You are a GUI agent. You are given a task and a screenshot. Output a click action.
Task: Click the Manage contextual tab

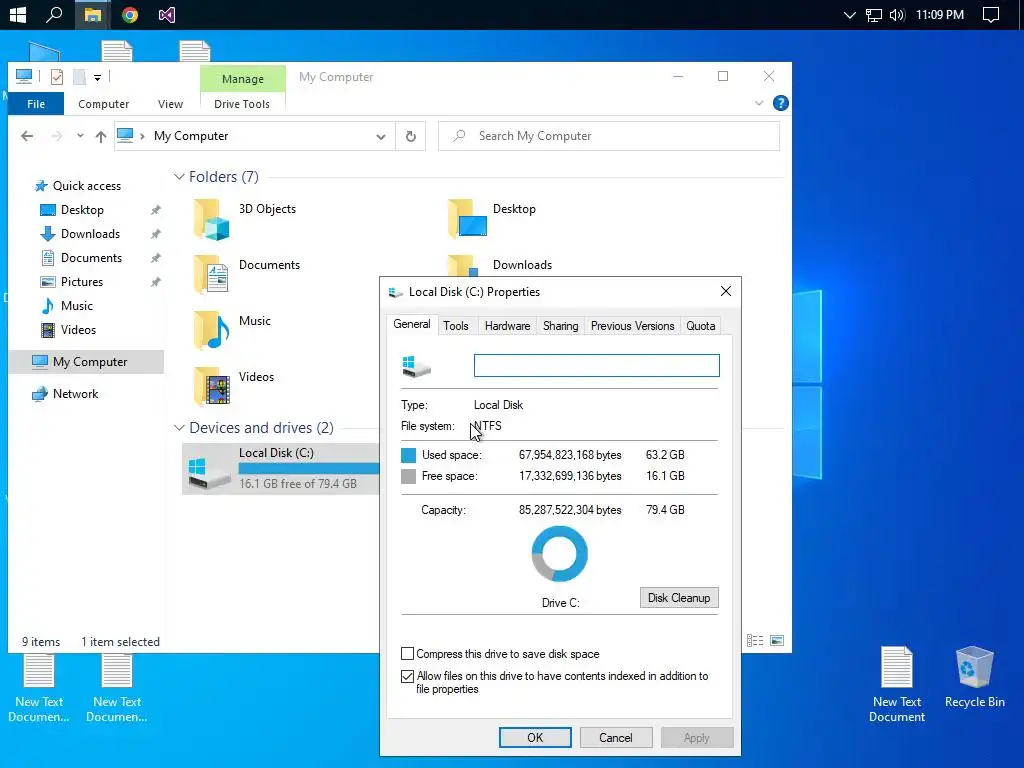pyautogui.click(x=243, y=78)
